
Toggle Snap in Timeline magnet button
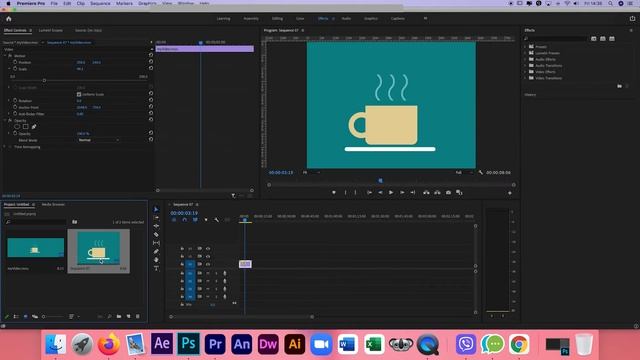(x=184, y=220)
